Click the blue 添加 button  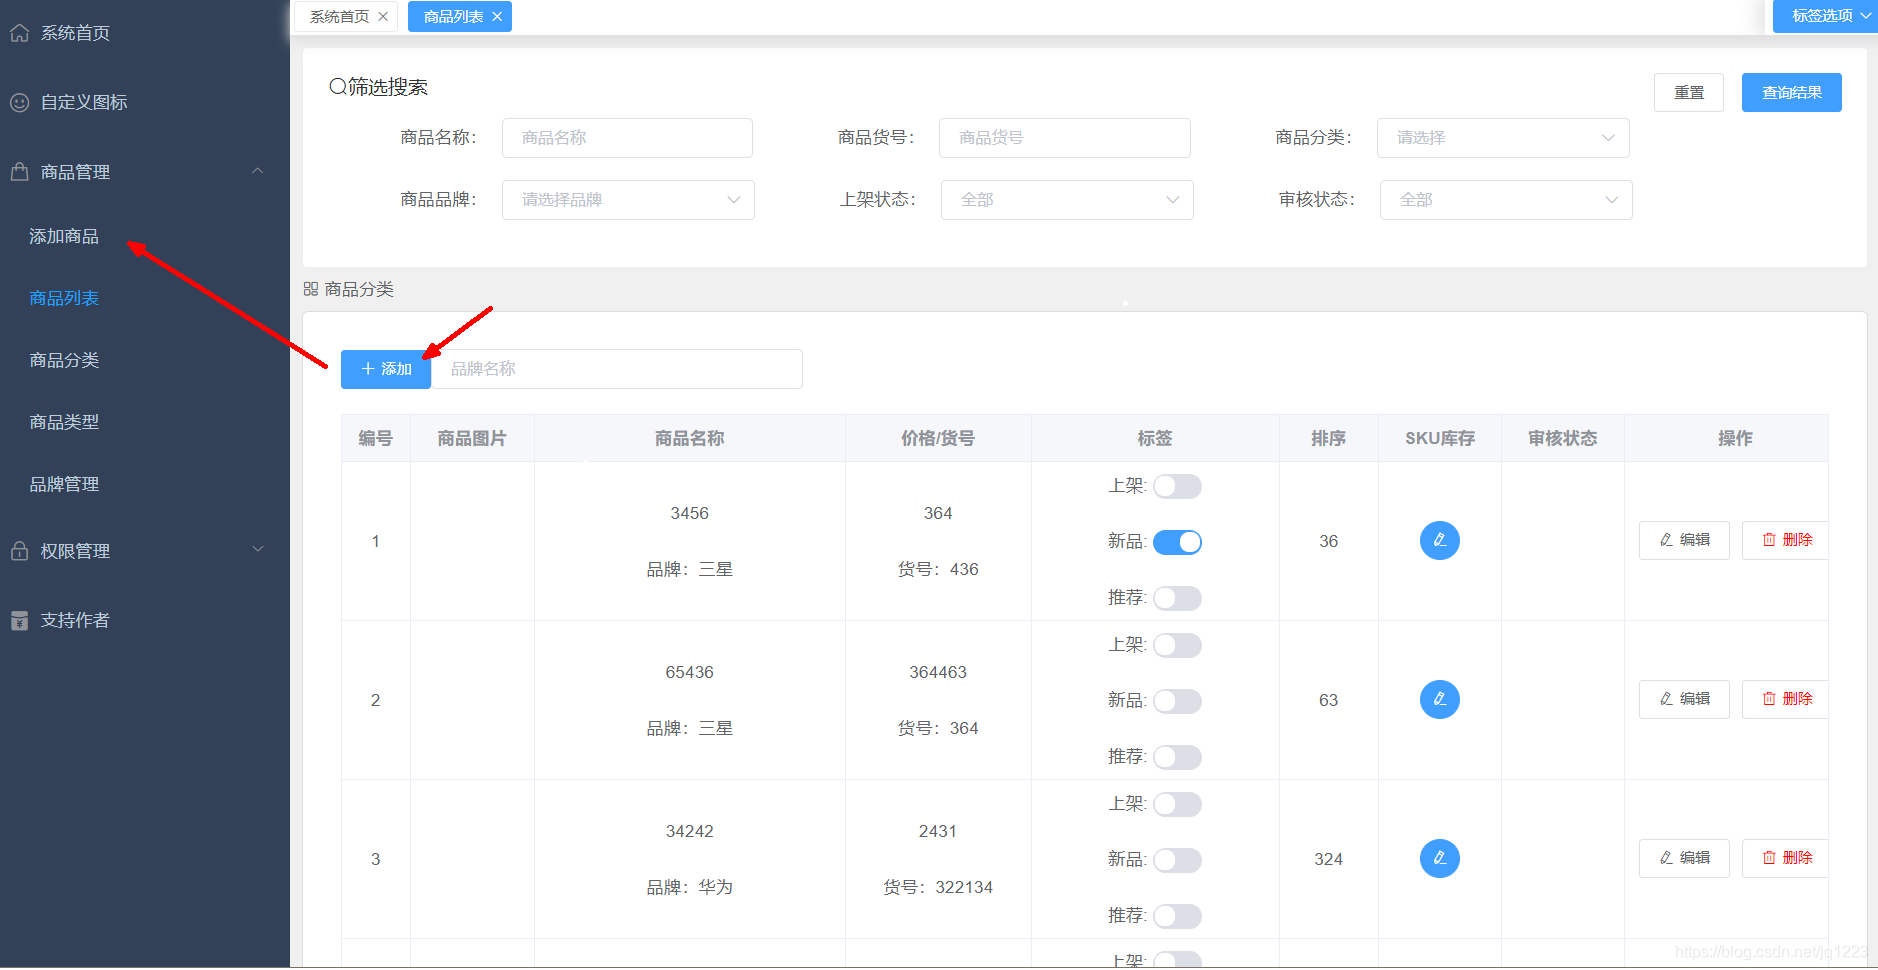(386, 369)
